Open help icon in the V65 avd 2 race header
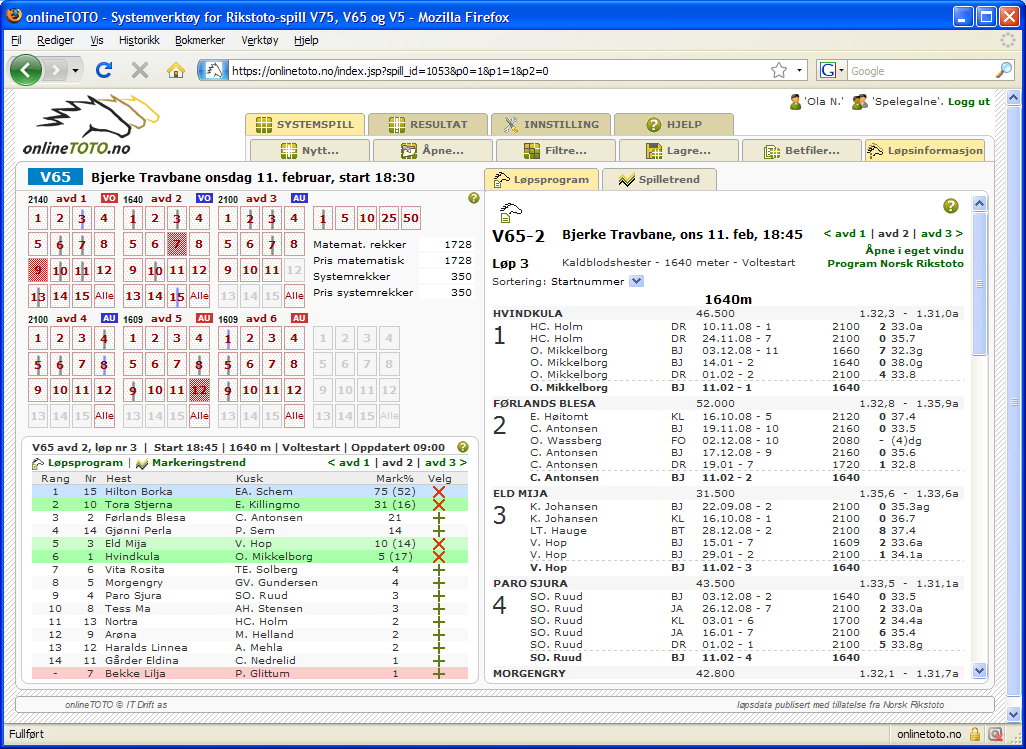Image resolution: width=1026 pixels, height=749 pixels. pos(463,447)
